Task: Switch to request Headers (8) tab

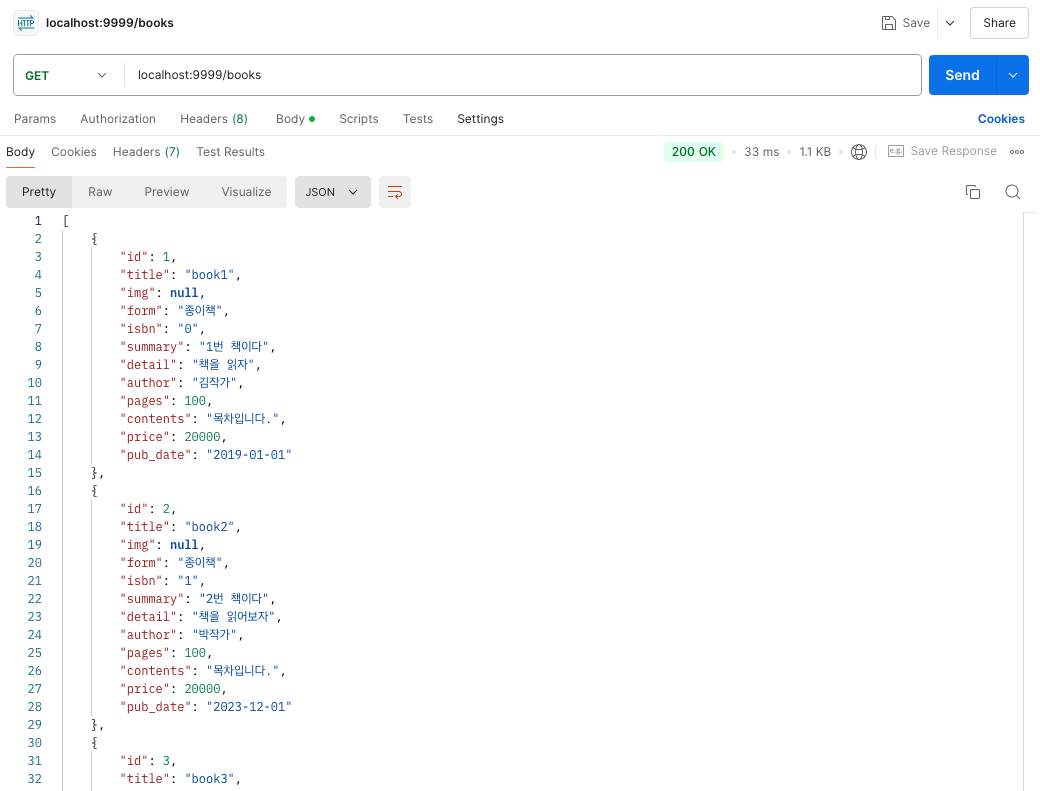Action: pos(214,119)
